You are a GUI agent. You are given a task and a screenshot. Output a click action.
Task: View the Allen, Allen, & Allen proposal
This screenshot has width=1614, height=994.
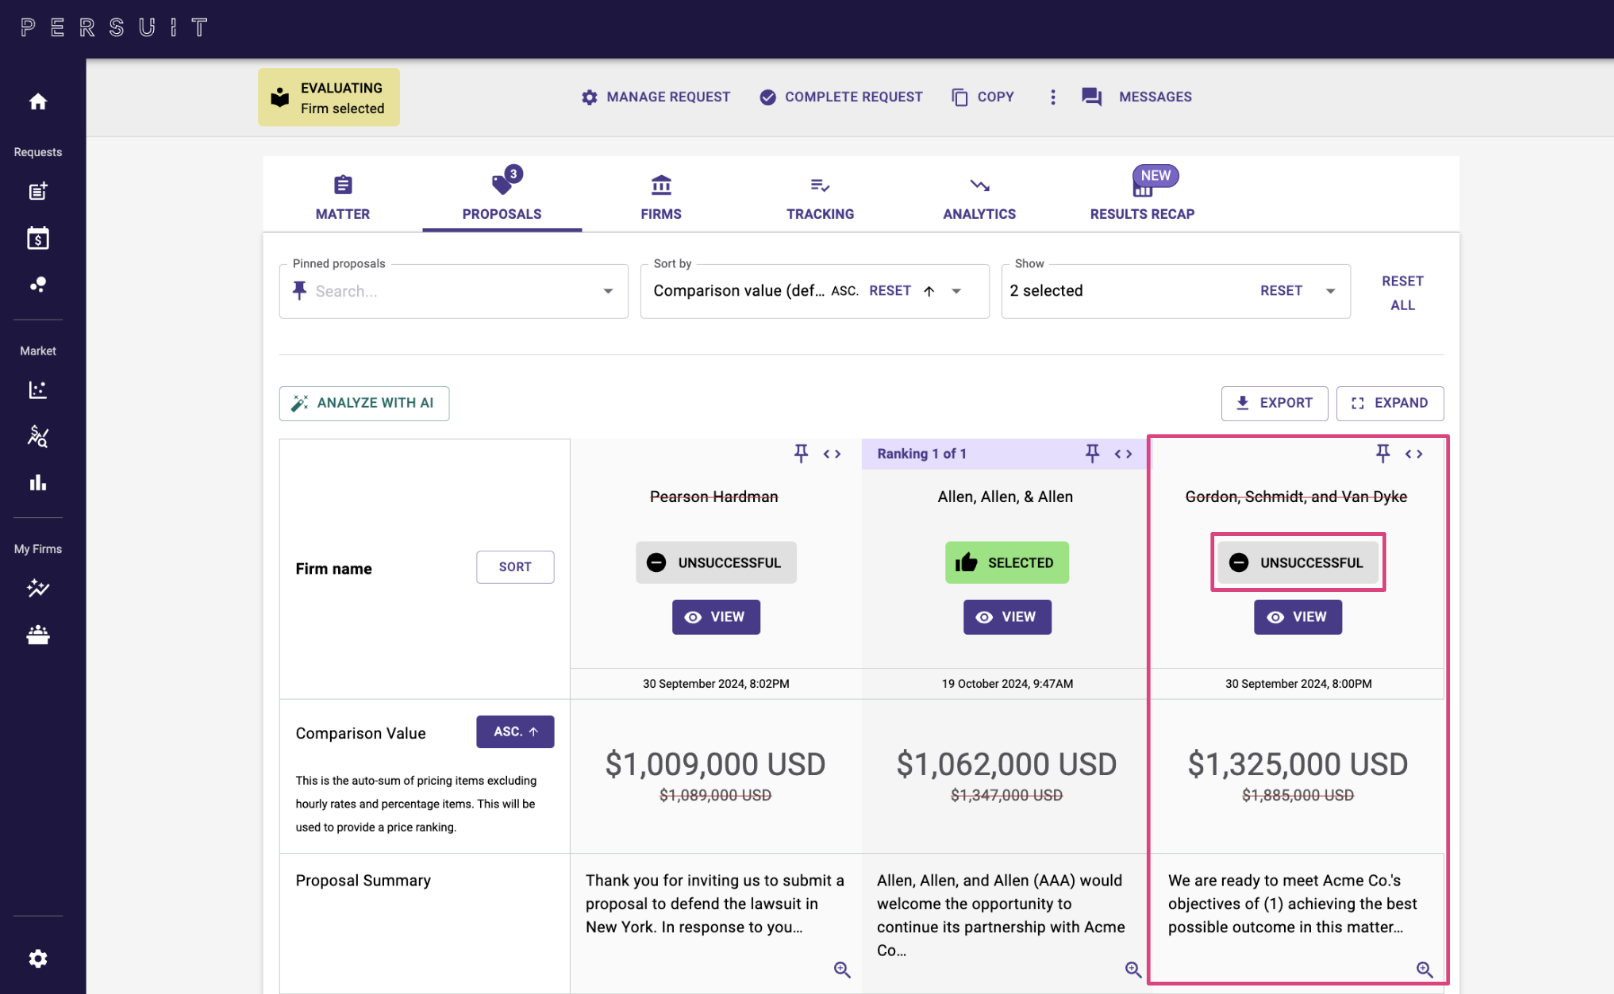(x=1007, y=617)
